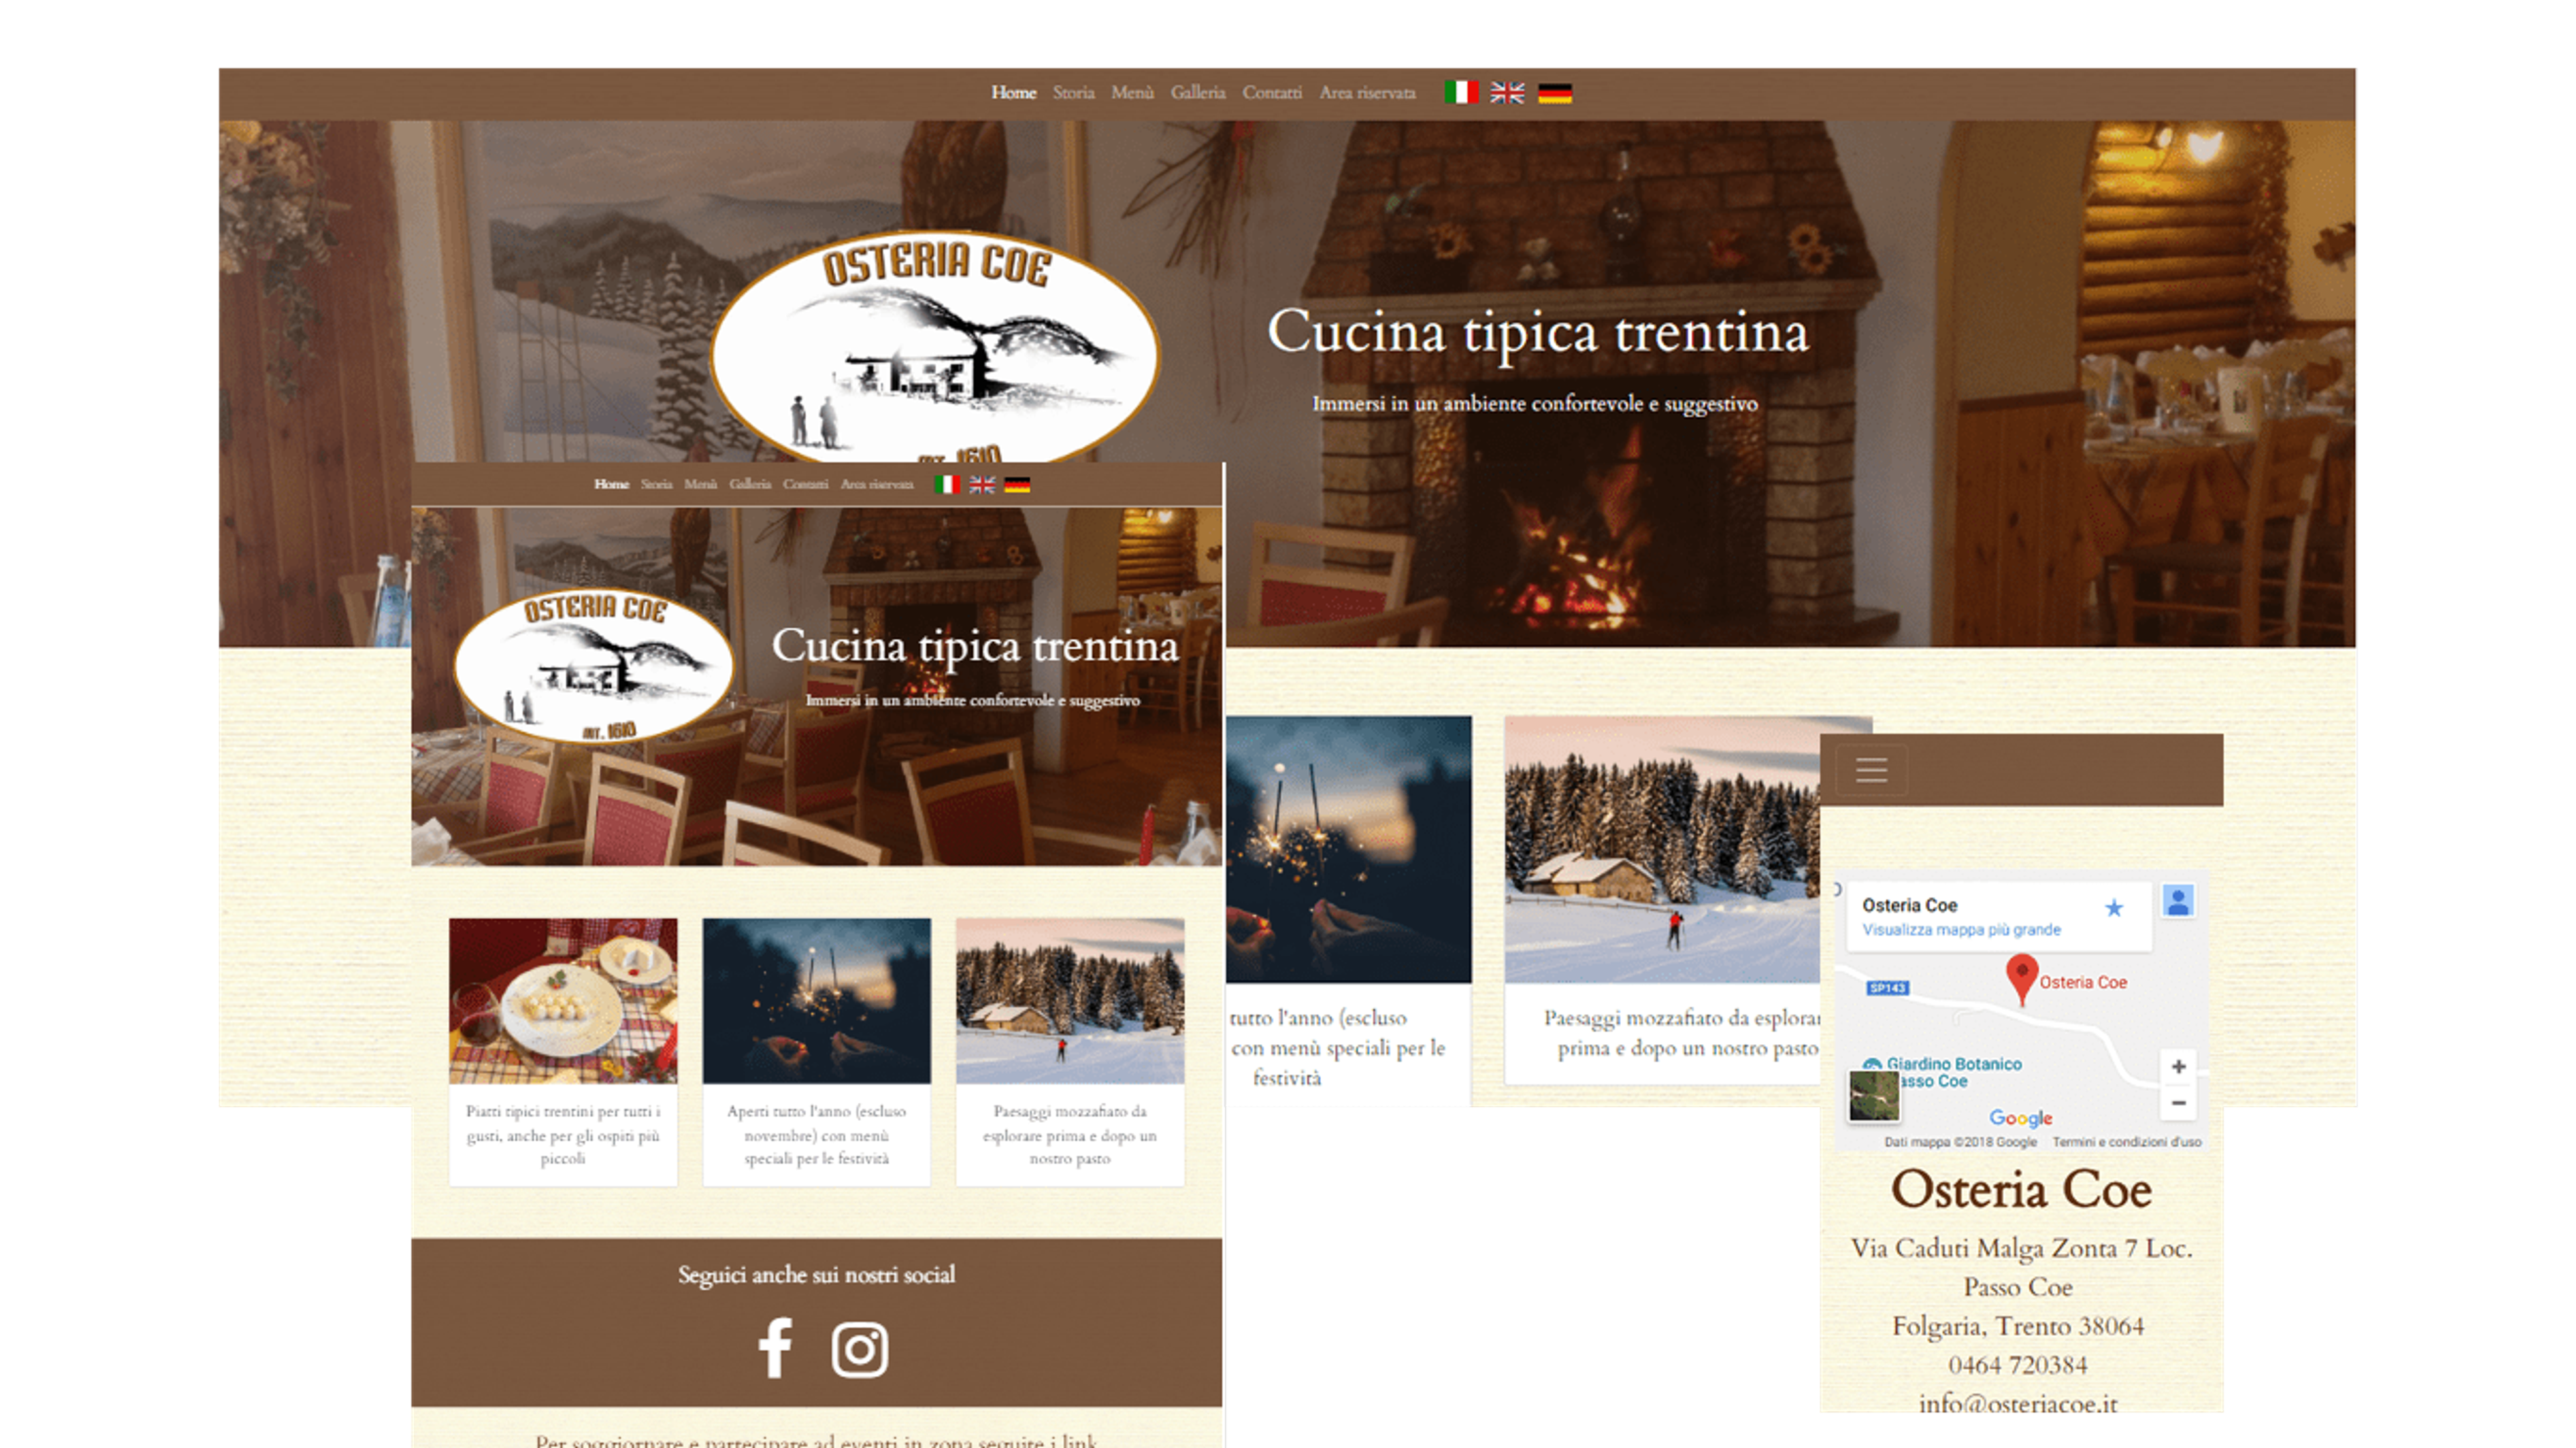Click the Italian flag in the top navbar
The image size is (2576, 1448).
click(1461, 93)
